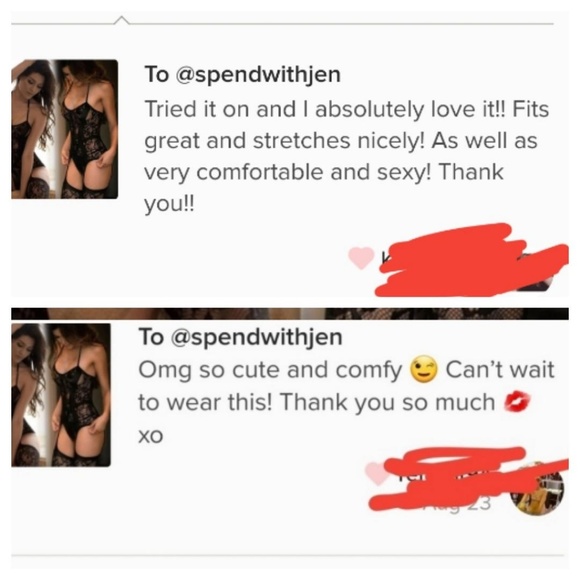Click the red lips kiss emoji

(517, 402)
